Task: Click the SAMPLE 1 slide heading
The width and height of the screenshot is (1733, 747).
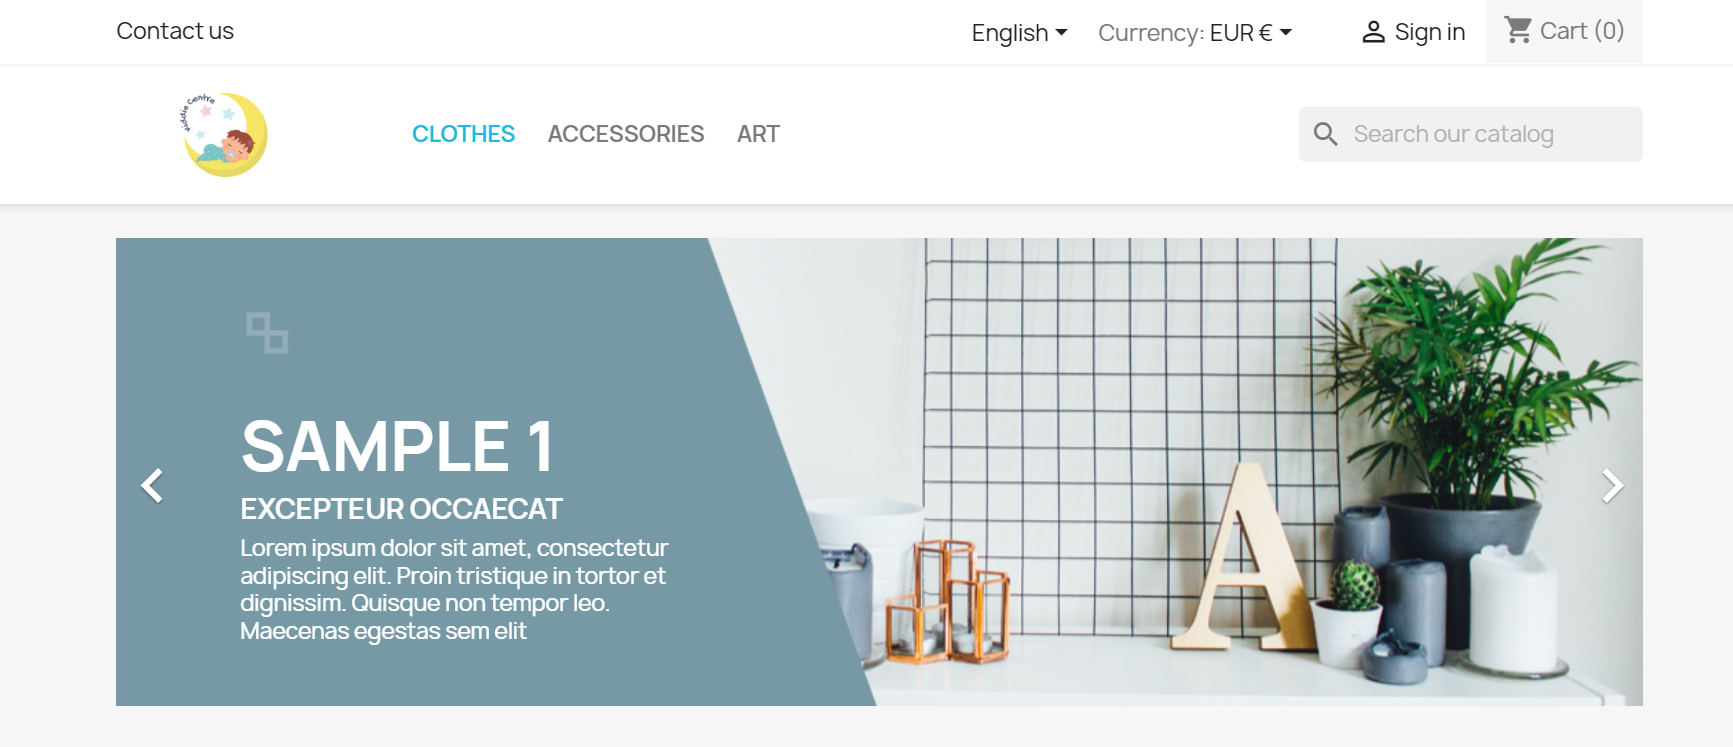Action: click(x=397, y=446)
